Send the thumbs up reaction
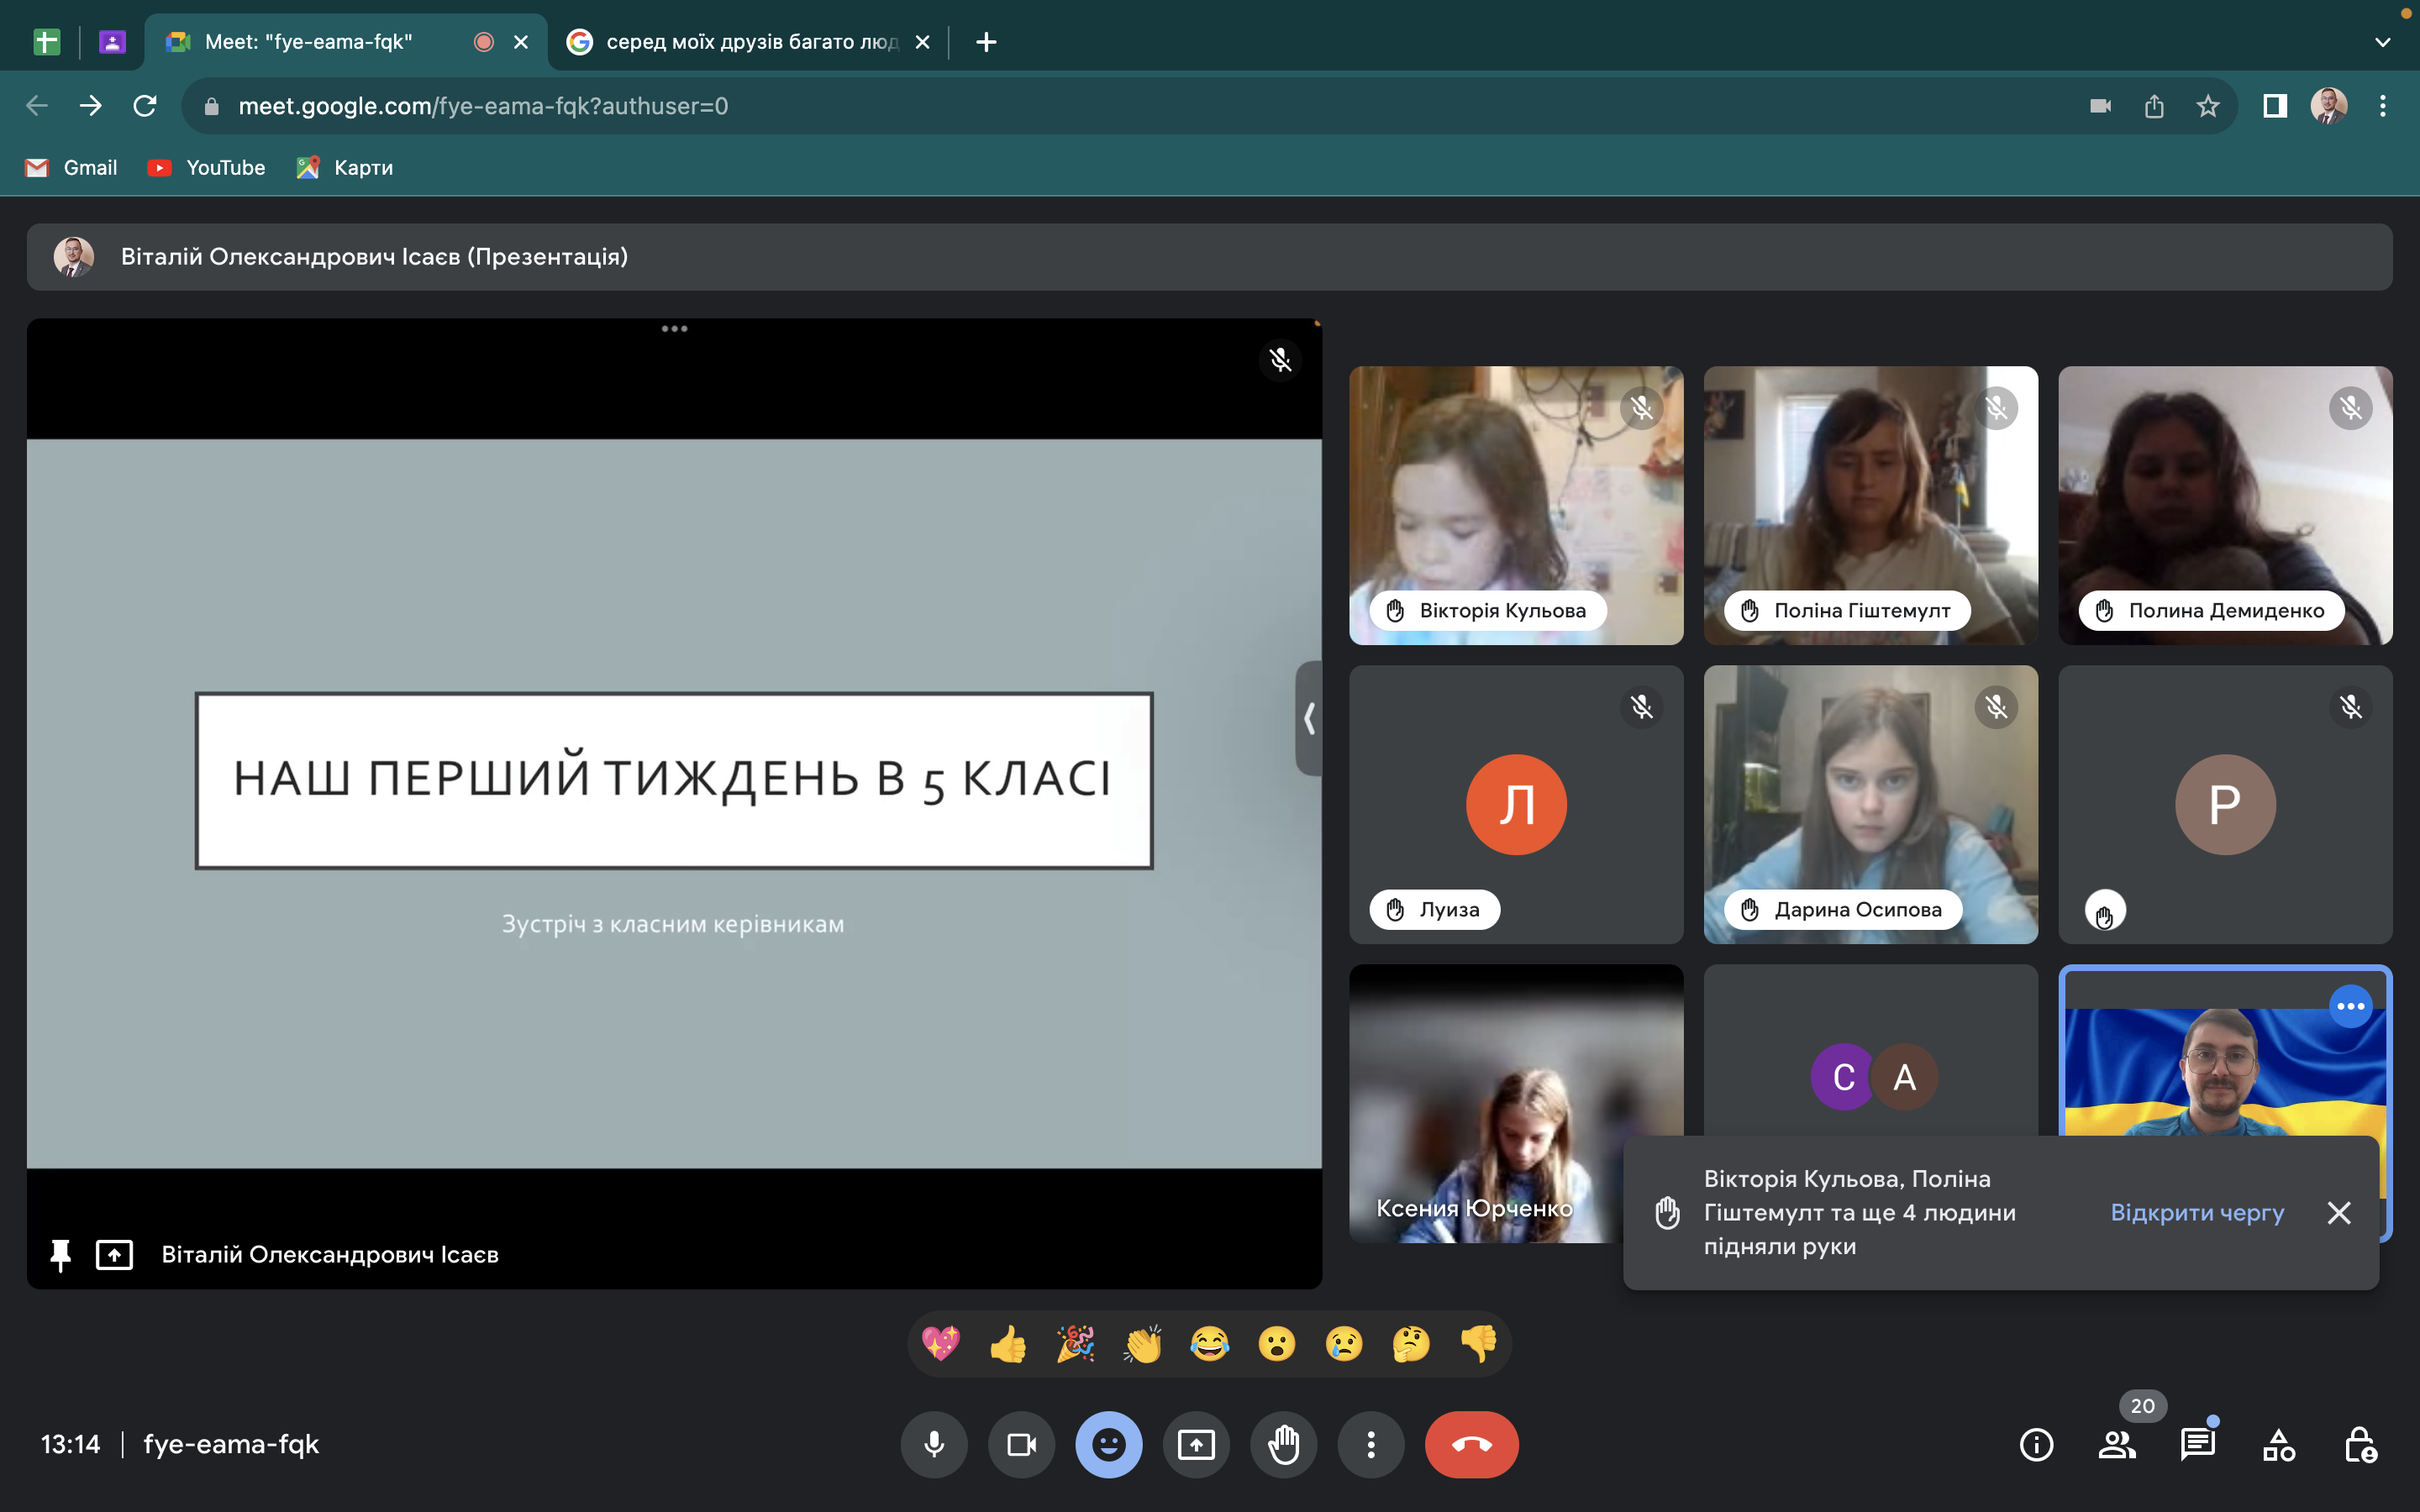This screenshot has width=2420, height=1512. 1008,1344
